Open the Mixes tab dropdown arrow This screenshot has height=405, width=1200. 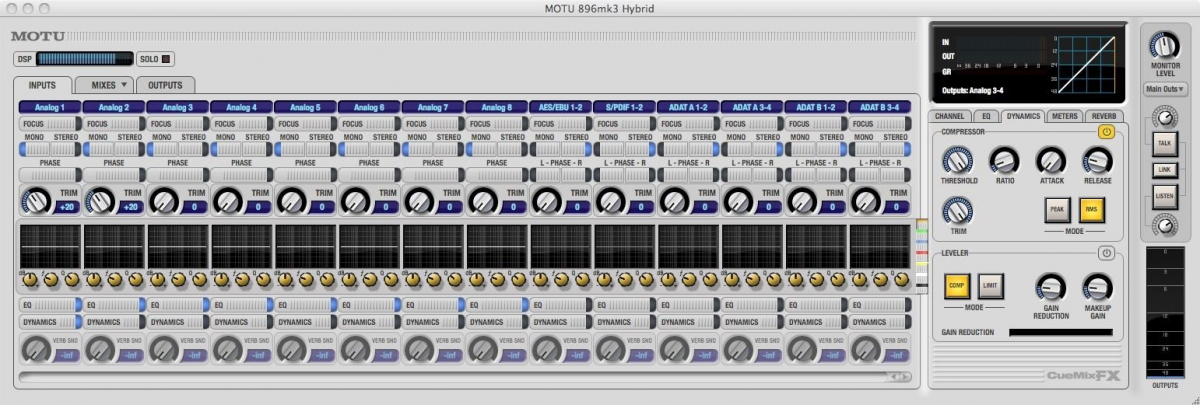click(x=124, y=85)
